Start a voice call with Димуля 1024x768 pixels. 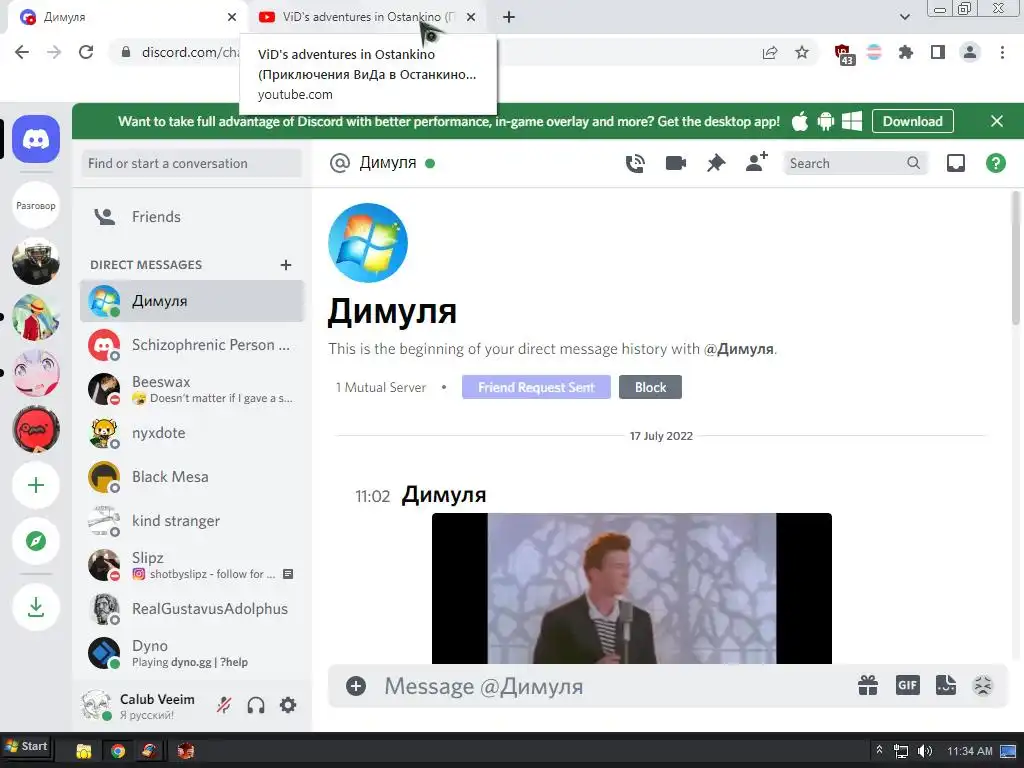635,163
